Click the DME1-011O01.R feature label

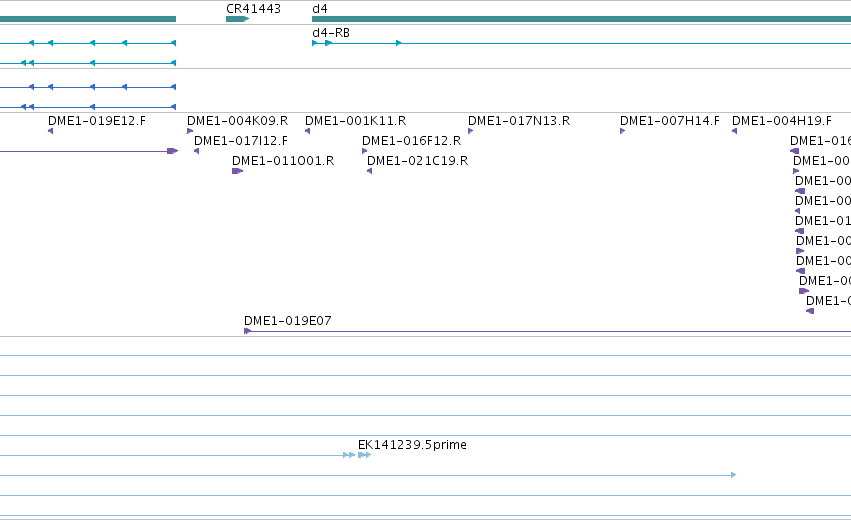coord(283,161)
